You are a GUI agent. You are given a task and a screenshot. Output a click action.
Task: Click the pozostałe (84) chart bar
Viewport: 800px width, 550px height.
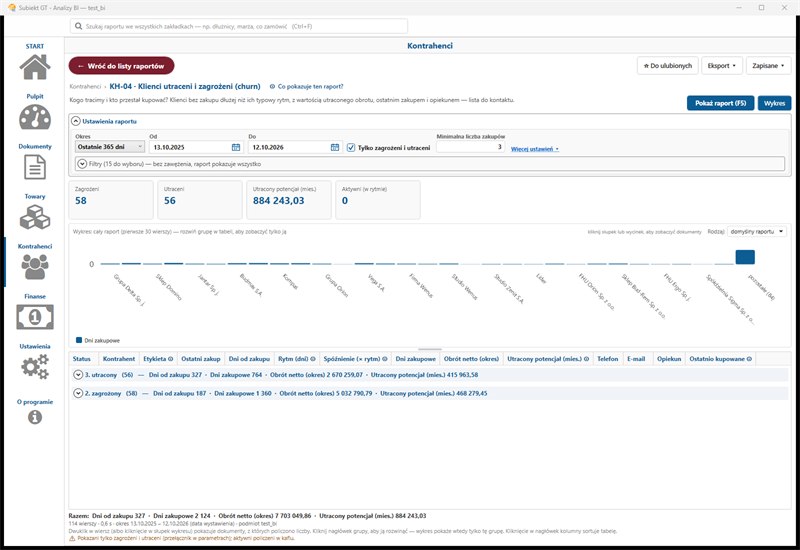coord(745,257)
